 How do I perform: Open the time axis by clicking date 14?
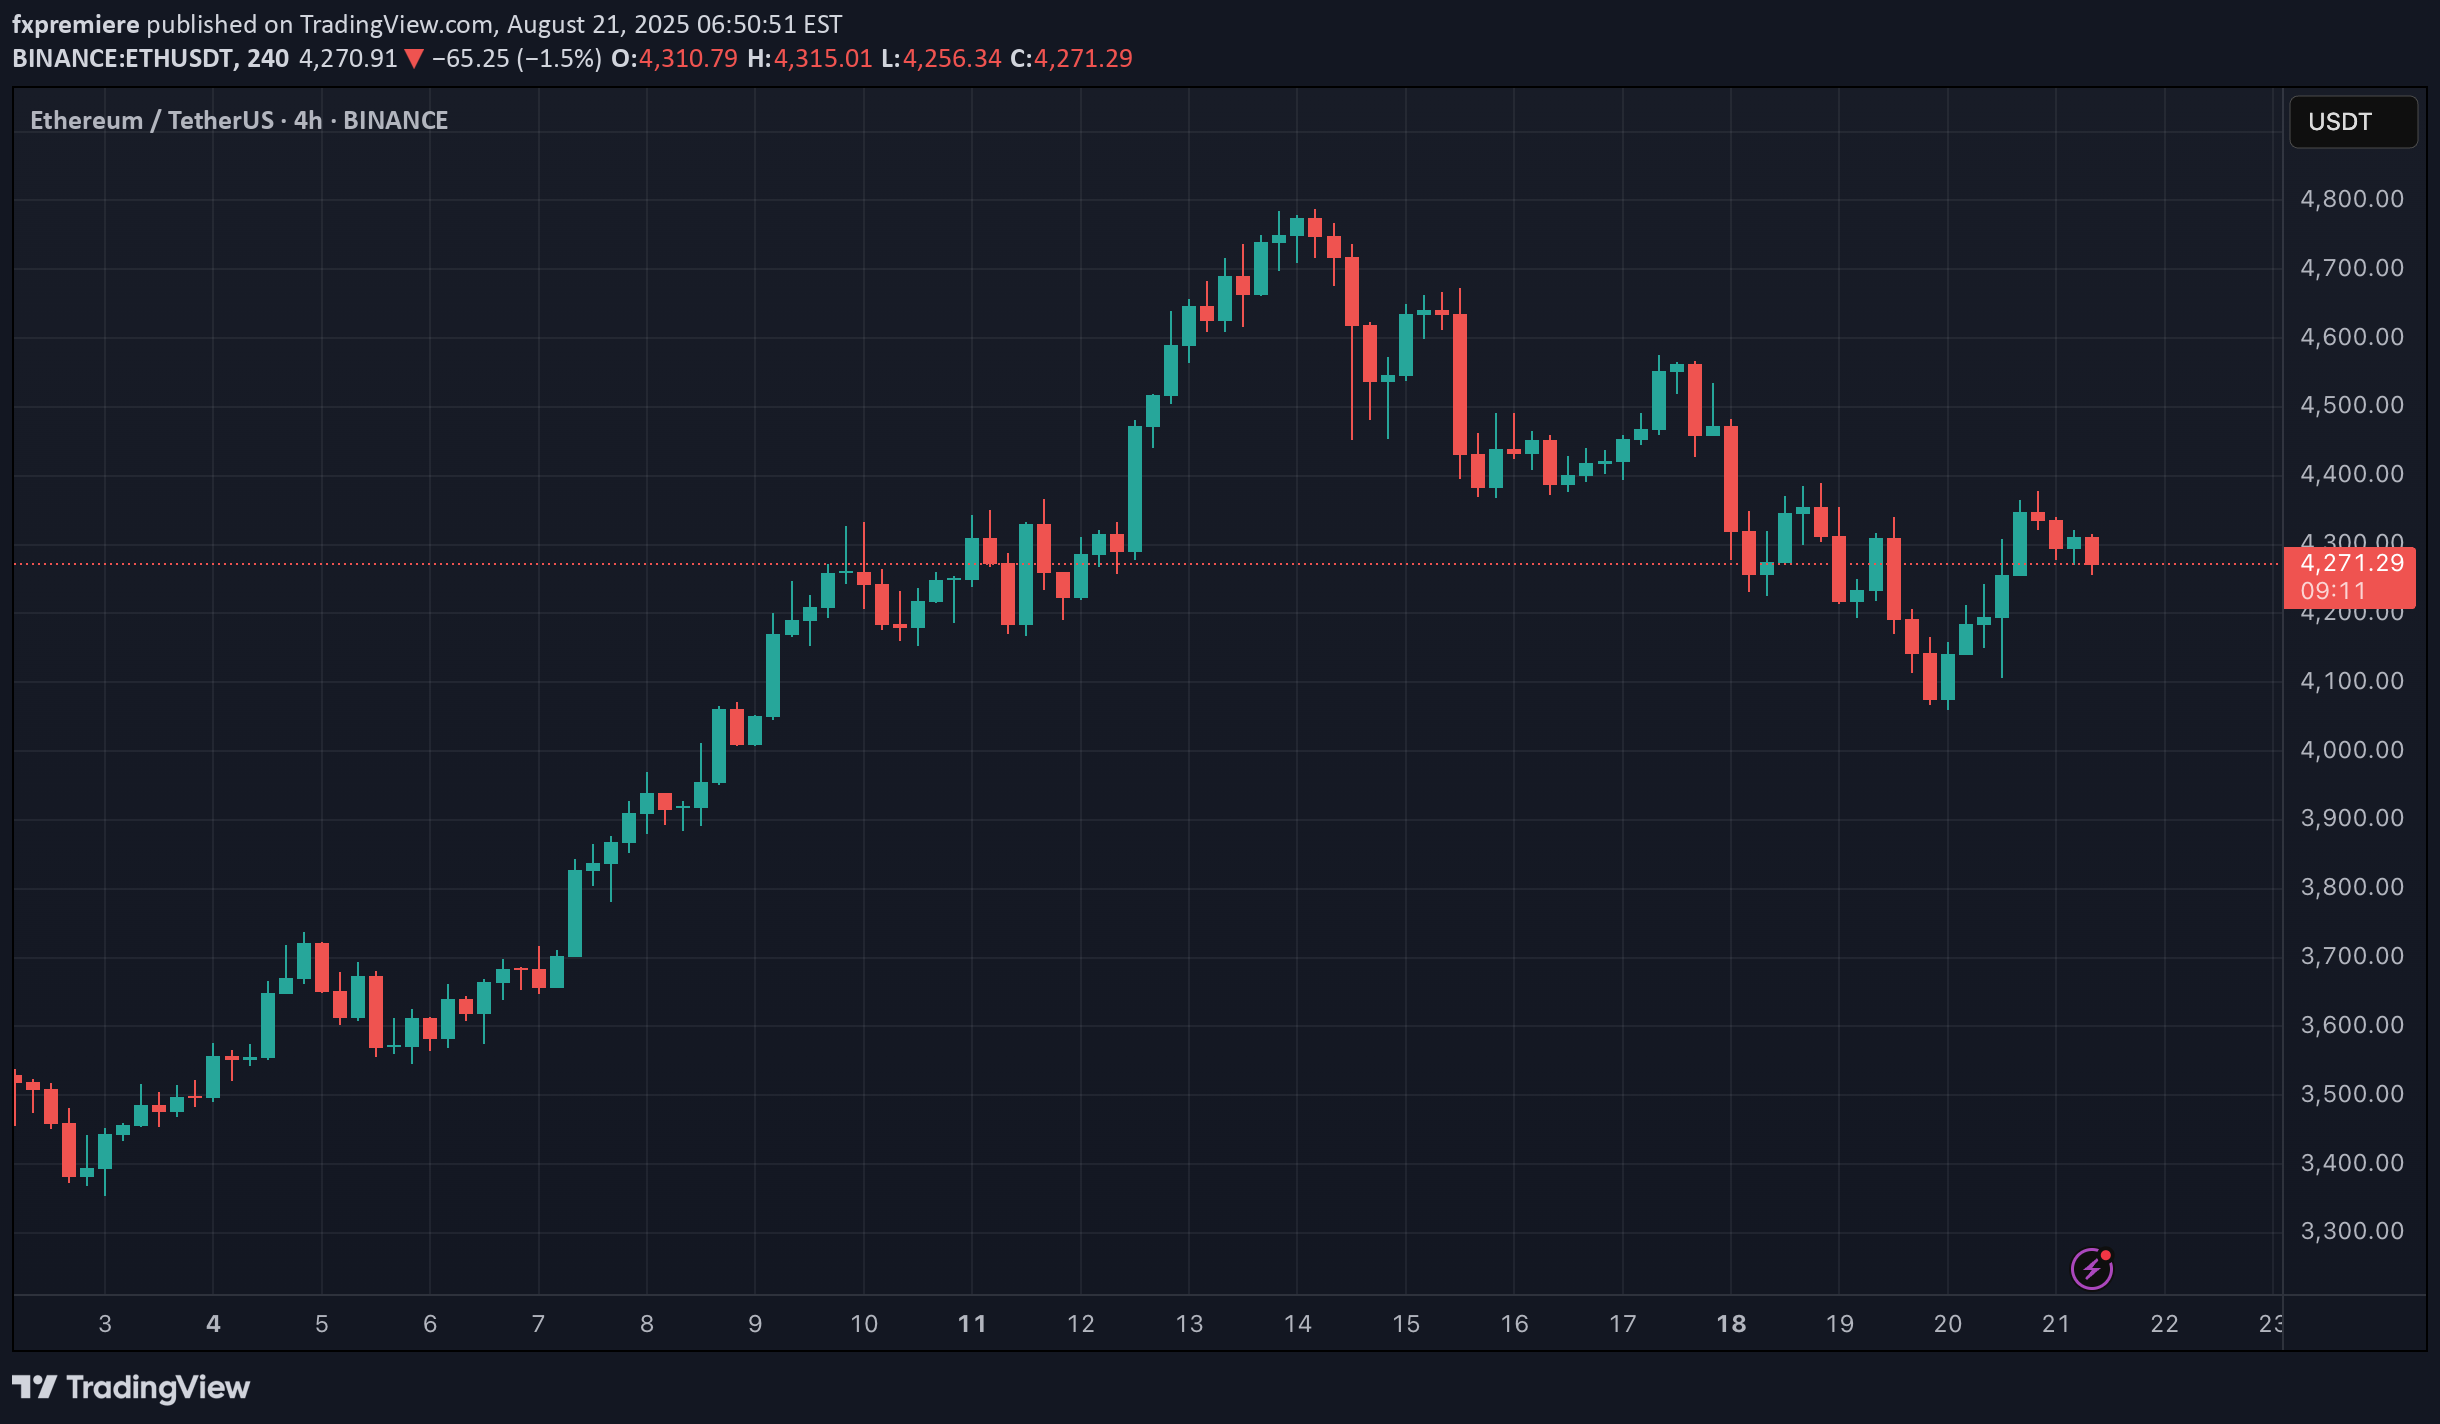click(1296, 1322)
